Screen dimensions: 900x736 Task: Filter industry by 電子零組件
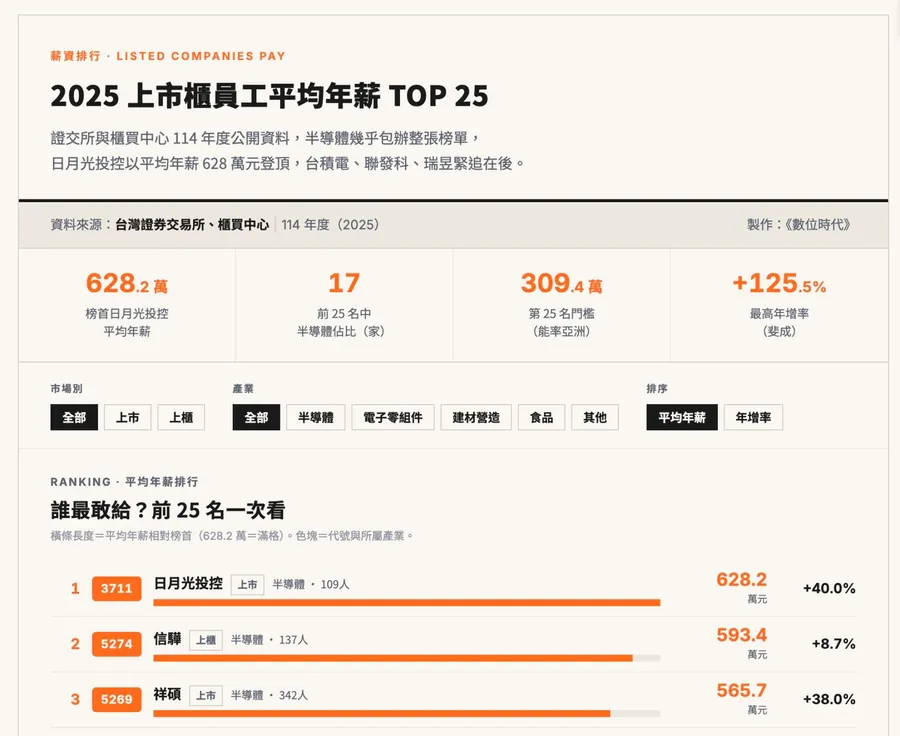[x=393, y=417]
